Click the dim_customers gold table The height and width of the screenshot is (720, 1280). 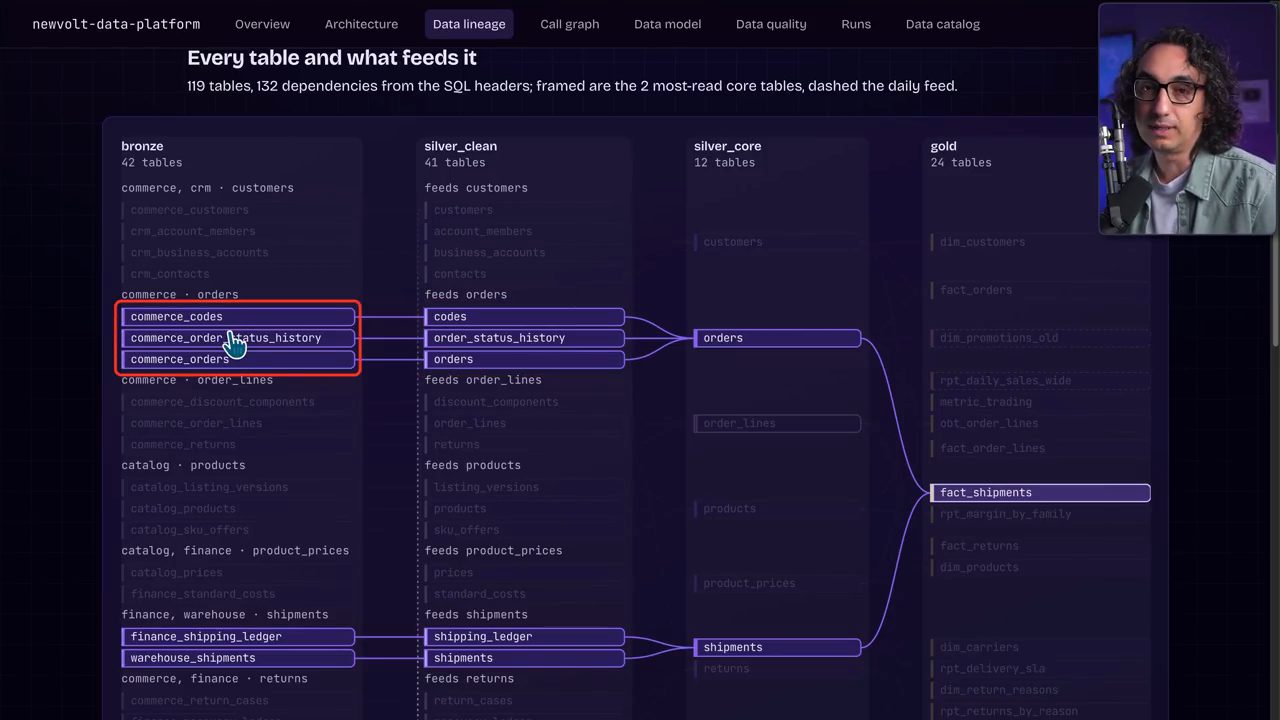[1041, 242]
